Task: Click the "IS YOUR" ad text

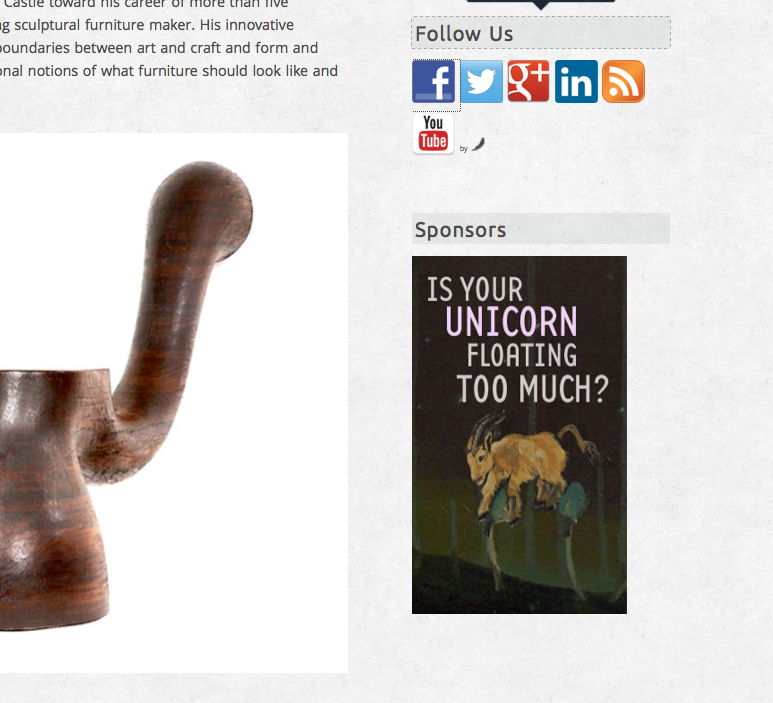Action: point(474,289)
